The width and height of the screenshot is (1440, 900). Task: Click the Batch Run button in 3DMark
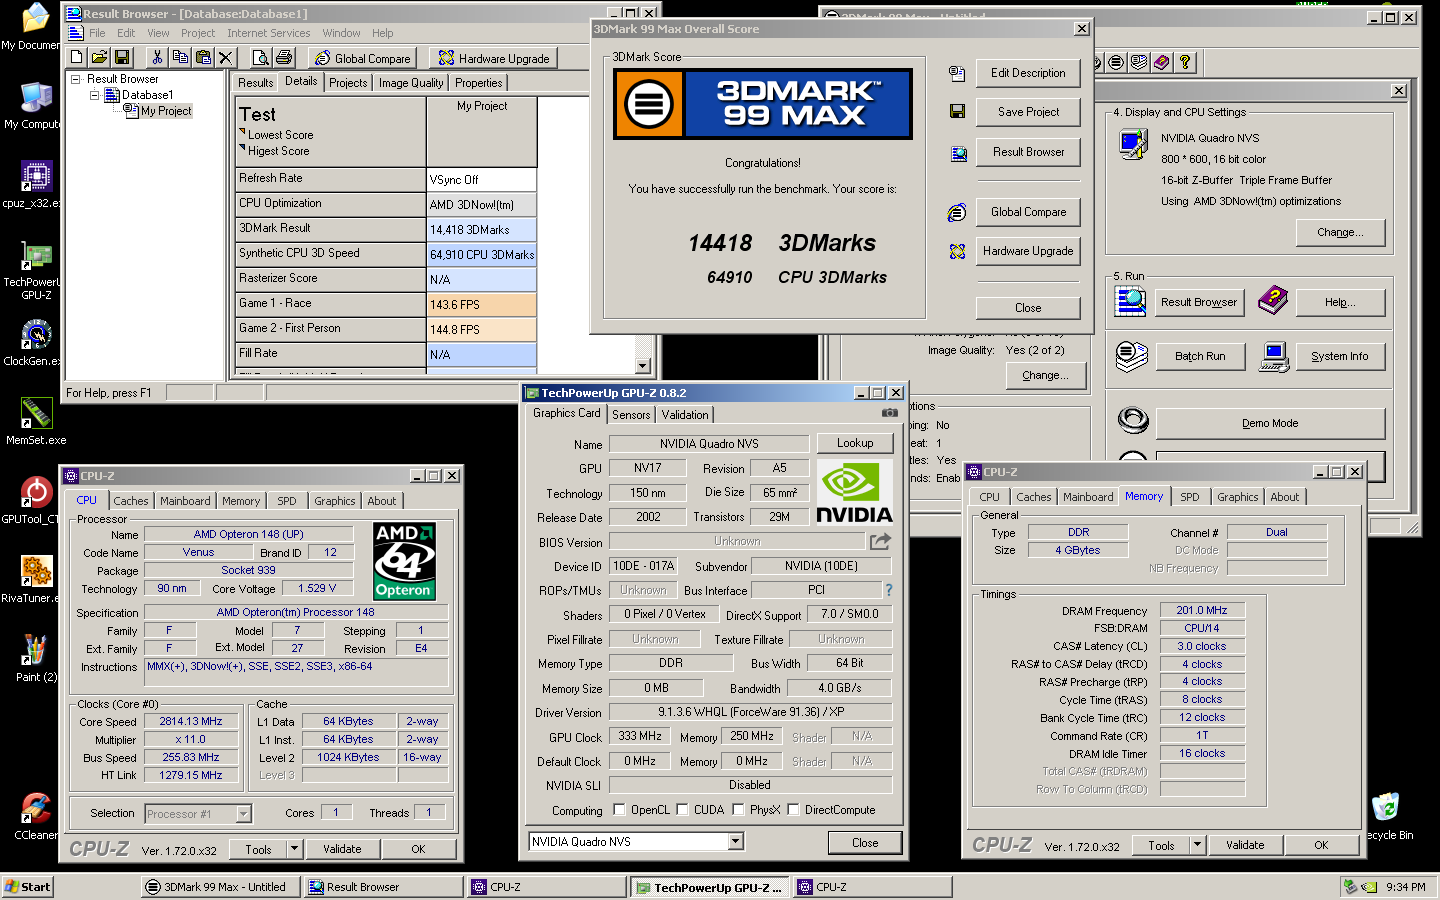pos(1200,356)
